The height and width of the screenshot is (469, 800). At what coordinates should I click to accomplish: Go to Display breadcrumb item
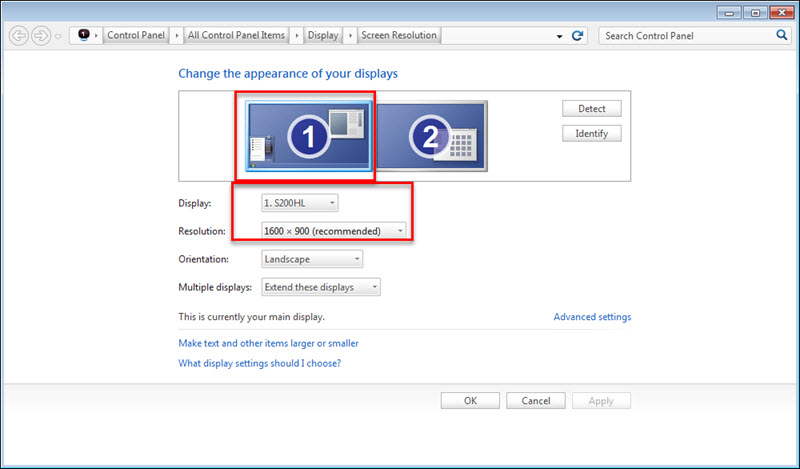tap(323, 35)
